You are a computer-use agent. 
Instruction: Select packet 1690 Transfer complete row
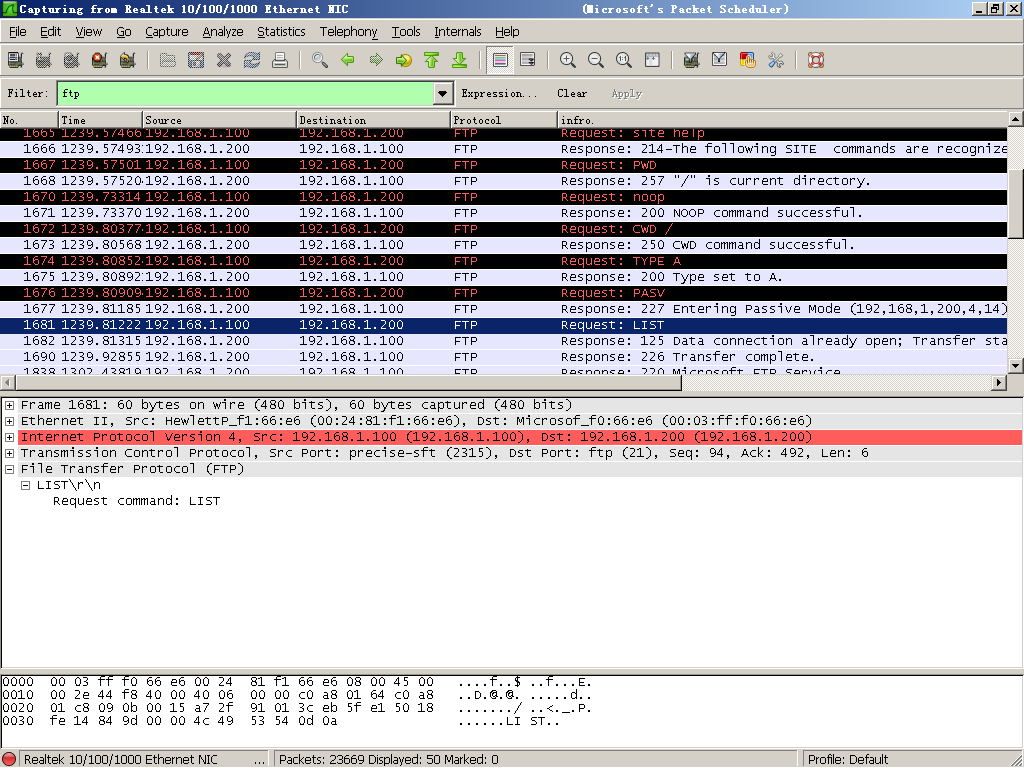(504, 357)
